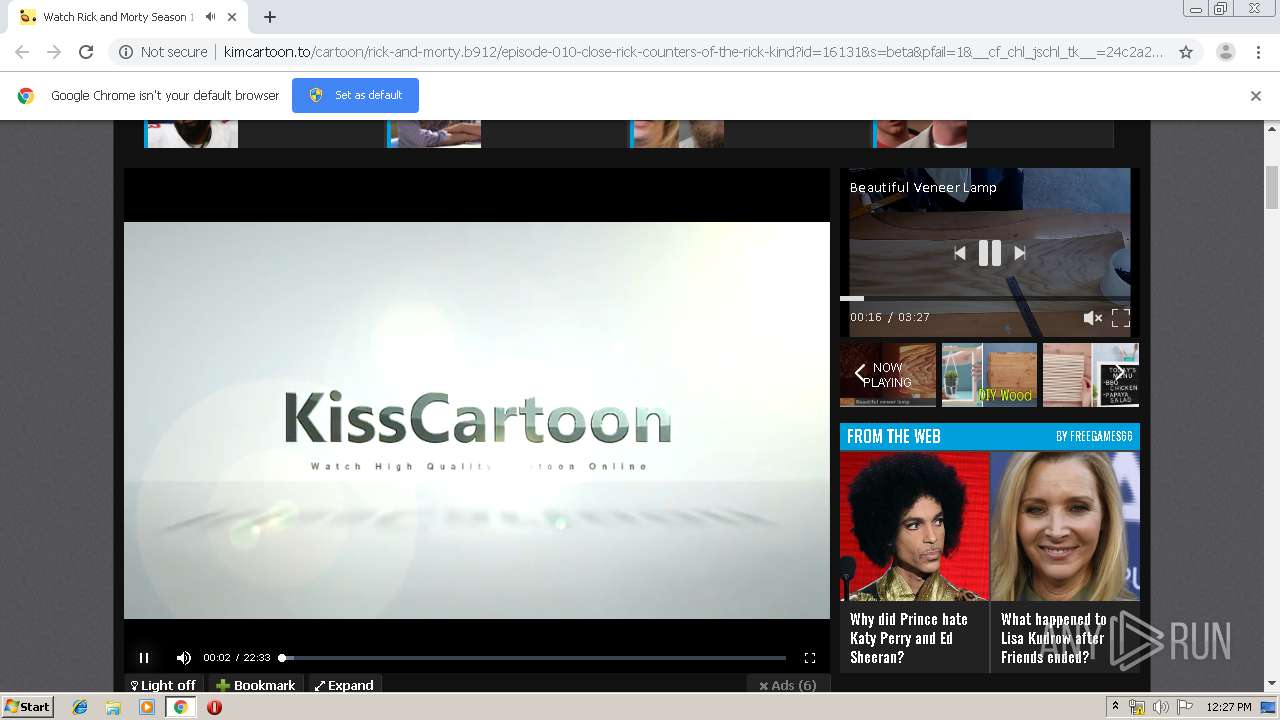This screenshot has height=720, width=1280.
Task: Switch to Chrome in the taskbar
Action: pos(180,707)
